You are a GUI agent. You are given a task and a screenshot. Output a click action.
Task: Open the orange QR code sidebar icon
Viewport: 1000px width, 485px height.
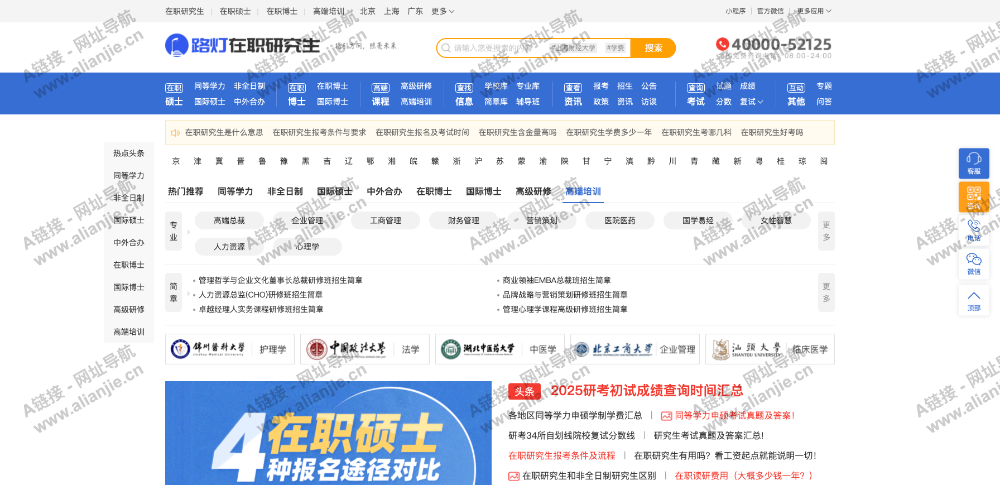pyautogui.click(x=974, y=197)
